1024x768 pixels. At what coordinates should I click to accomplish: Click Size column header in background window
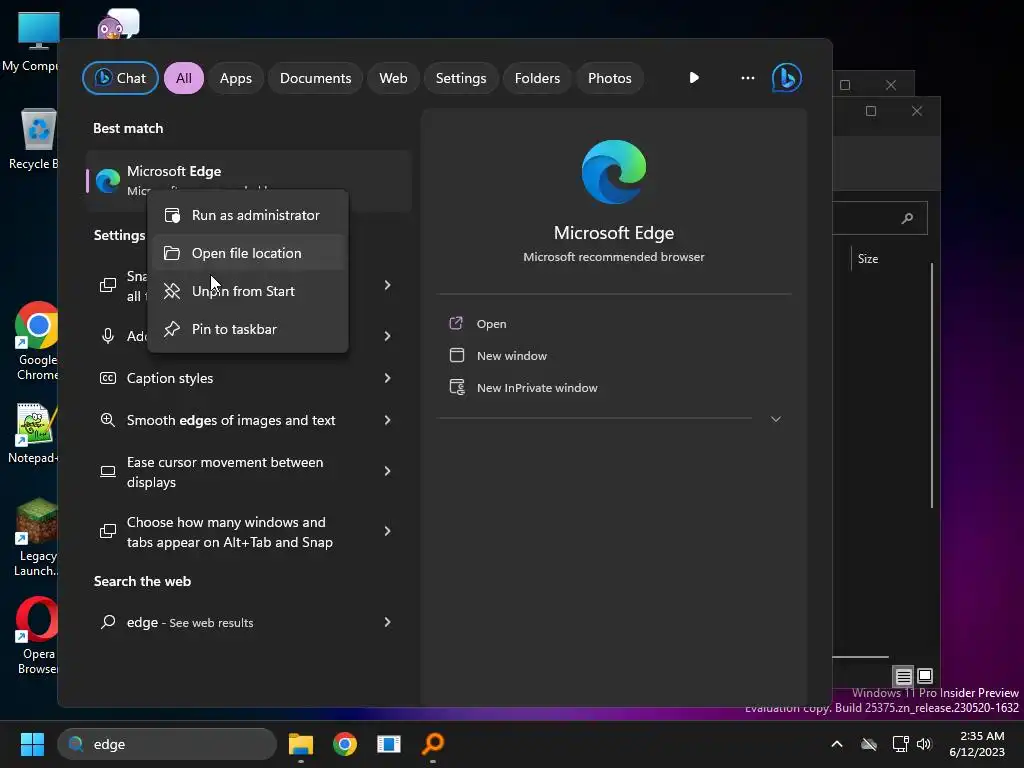click(868, 259)
